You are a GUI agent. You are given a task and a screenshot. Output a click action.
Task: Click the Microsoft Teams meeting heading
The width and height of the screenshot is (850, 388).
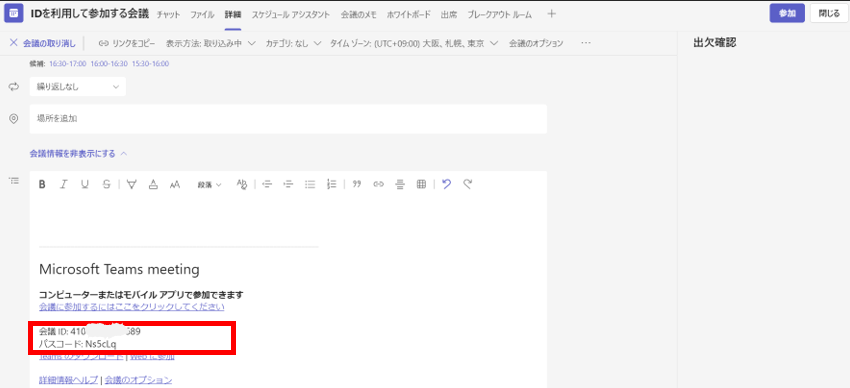pos(119,269)
